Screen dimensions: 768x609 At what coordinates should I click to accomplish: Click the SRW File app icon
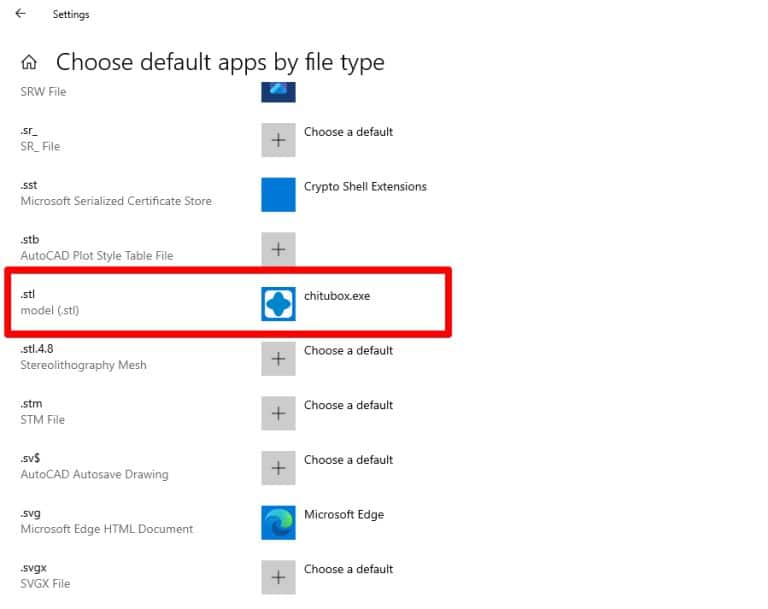pyautogui.click(x=278, y=91)
